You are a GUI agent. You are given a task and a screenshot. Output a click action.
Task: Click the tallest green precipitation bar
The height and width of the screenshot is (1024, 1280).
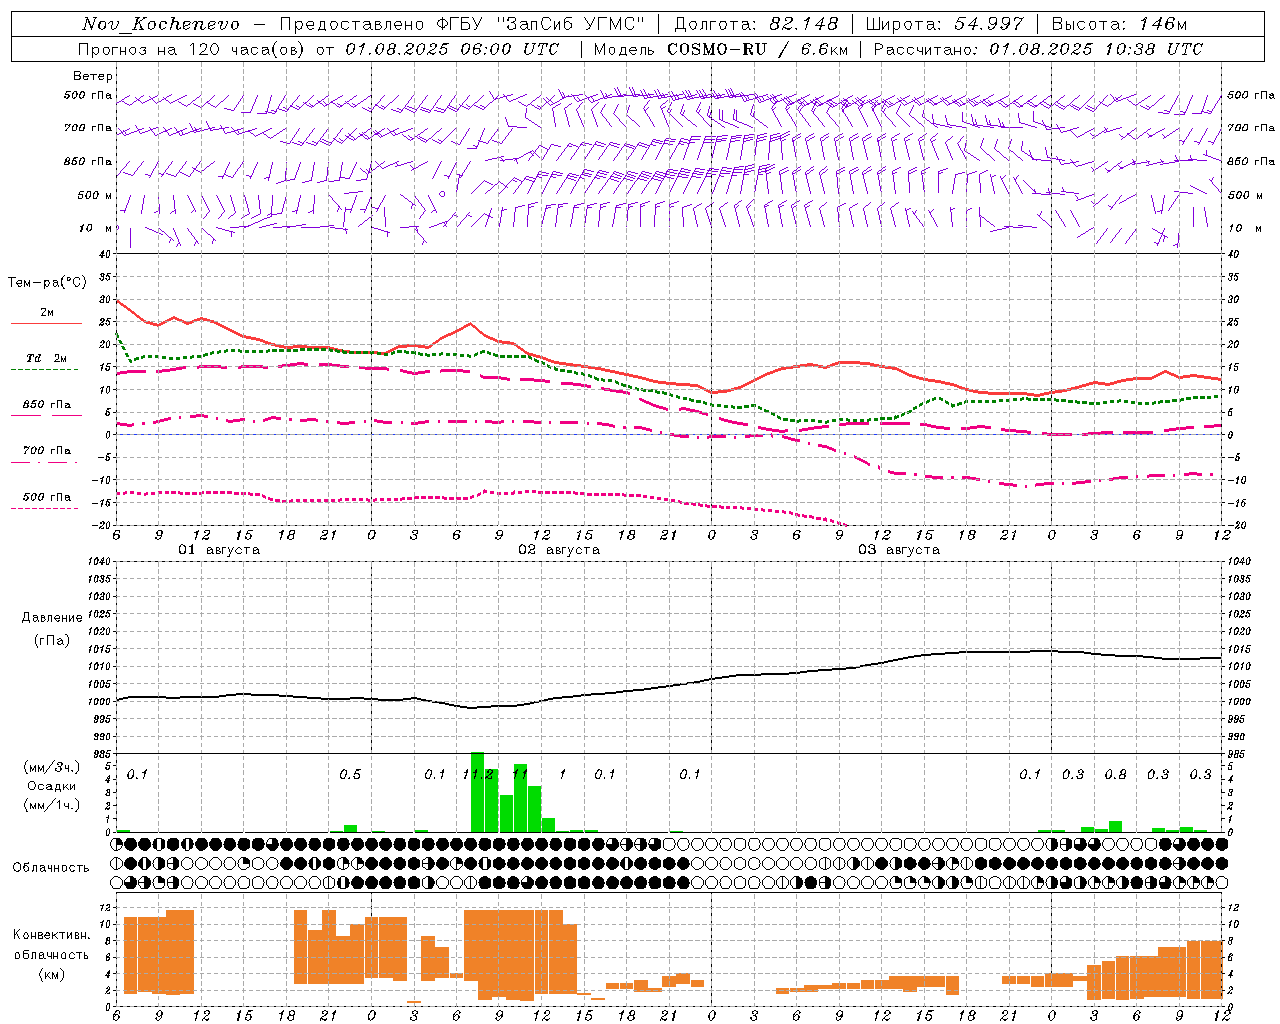[x=477, y=792]
